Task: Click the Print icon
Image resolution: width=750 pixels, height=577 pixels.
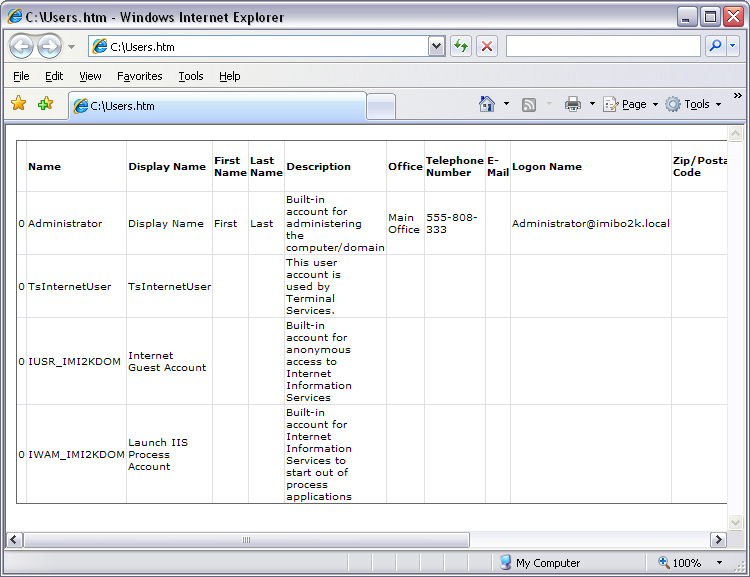Action: pyautogui.click(x=573, y=104)
